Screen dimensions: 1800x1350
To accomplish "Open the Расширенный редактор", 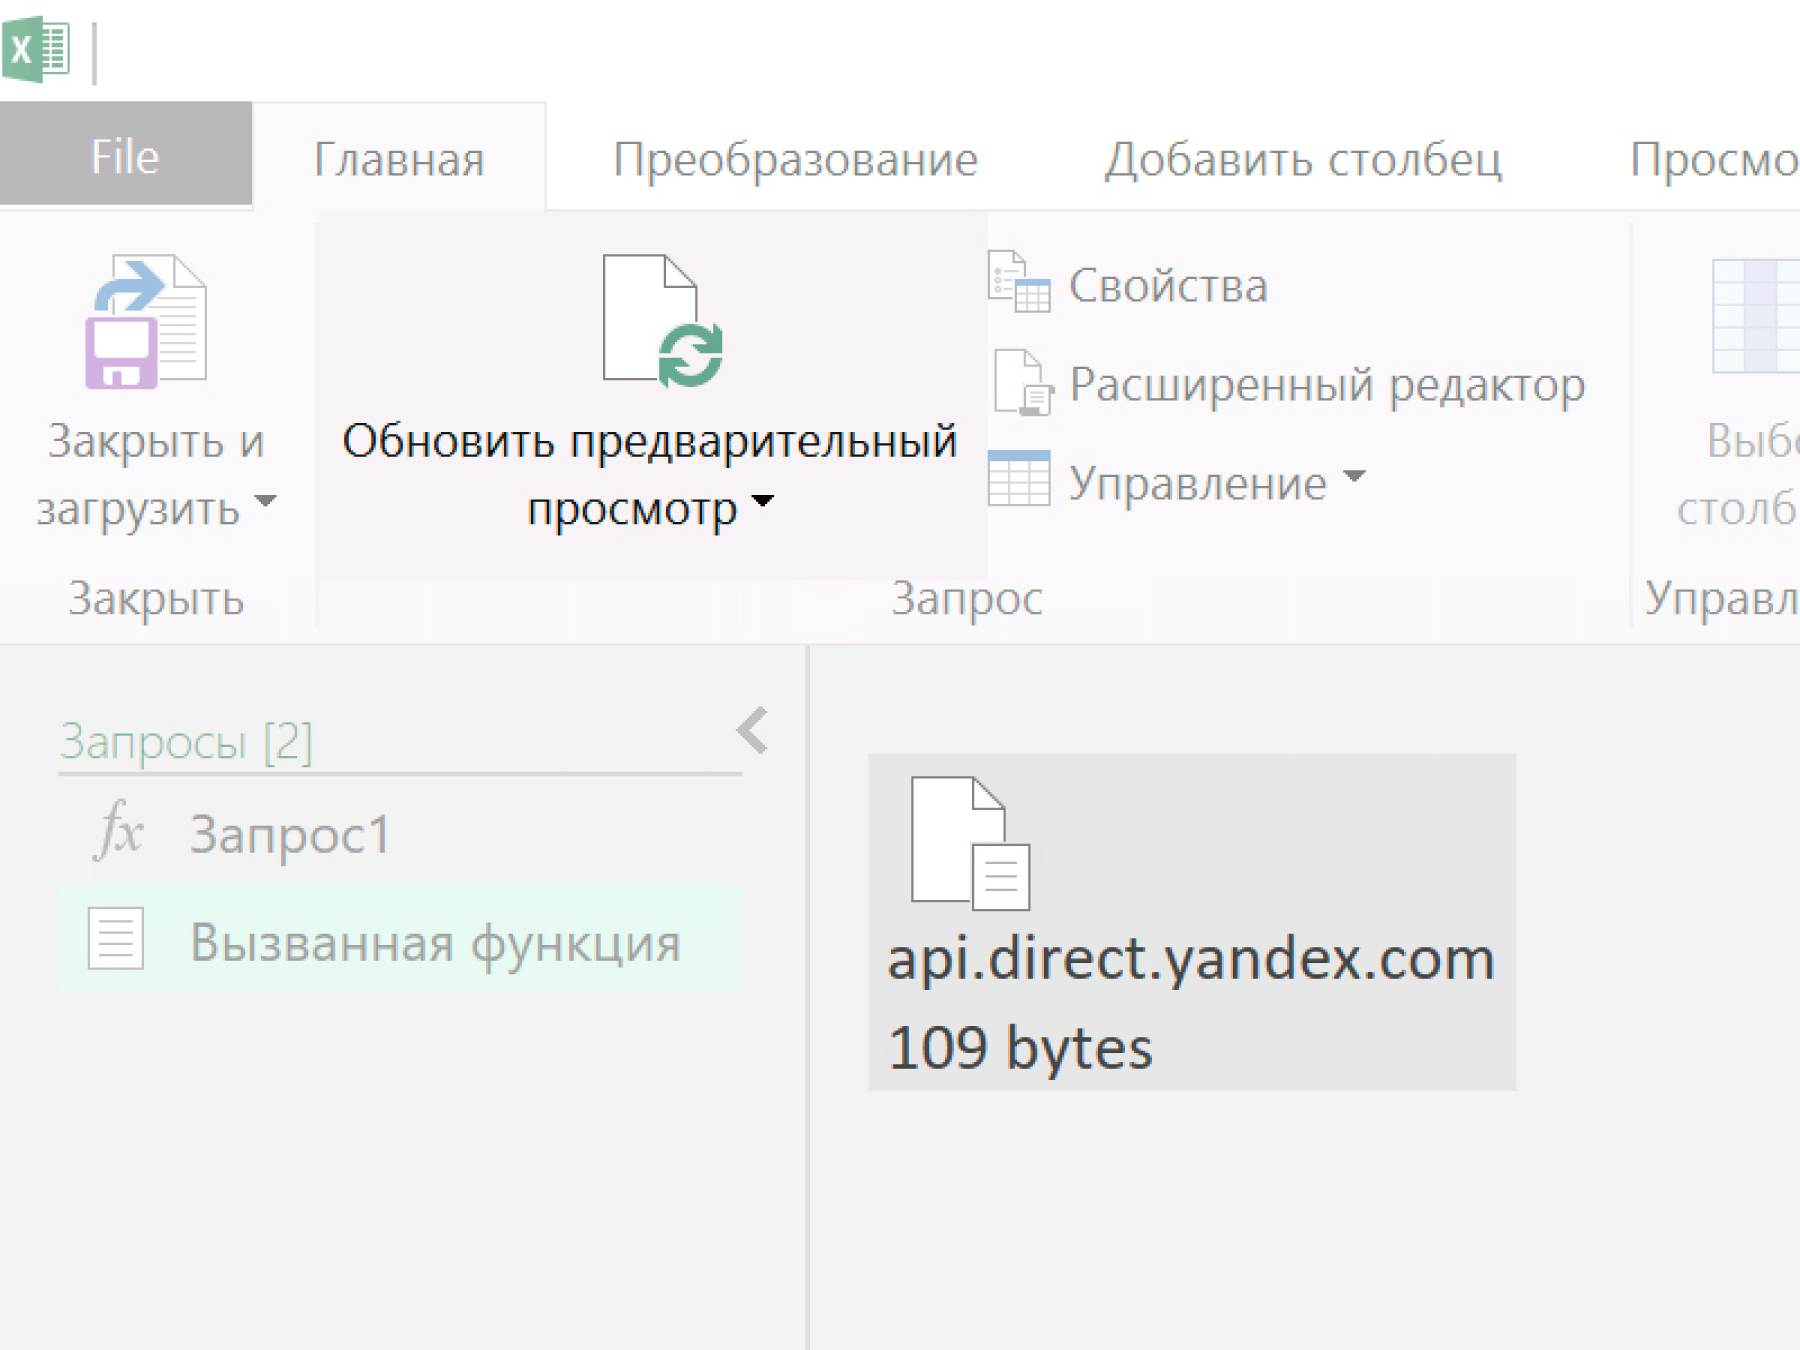I will [x=1327, y=385].
